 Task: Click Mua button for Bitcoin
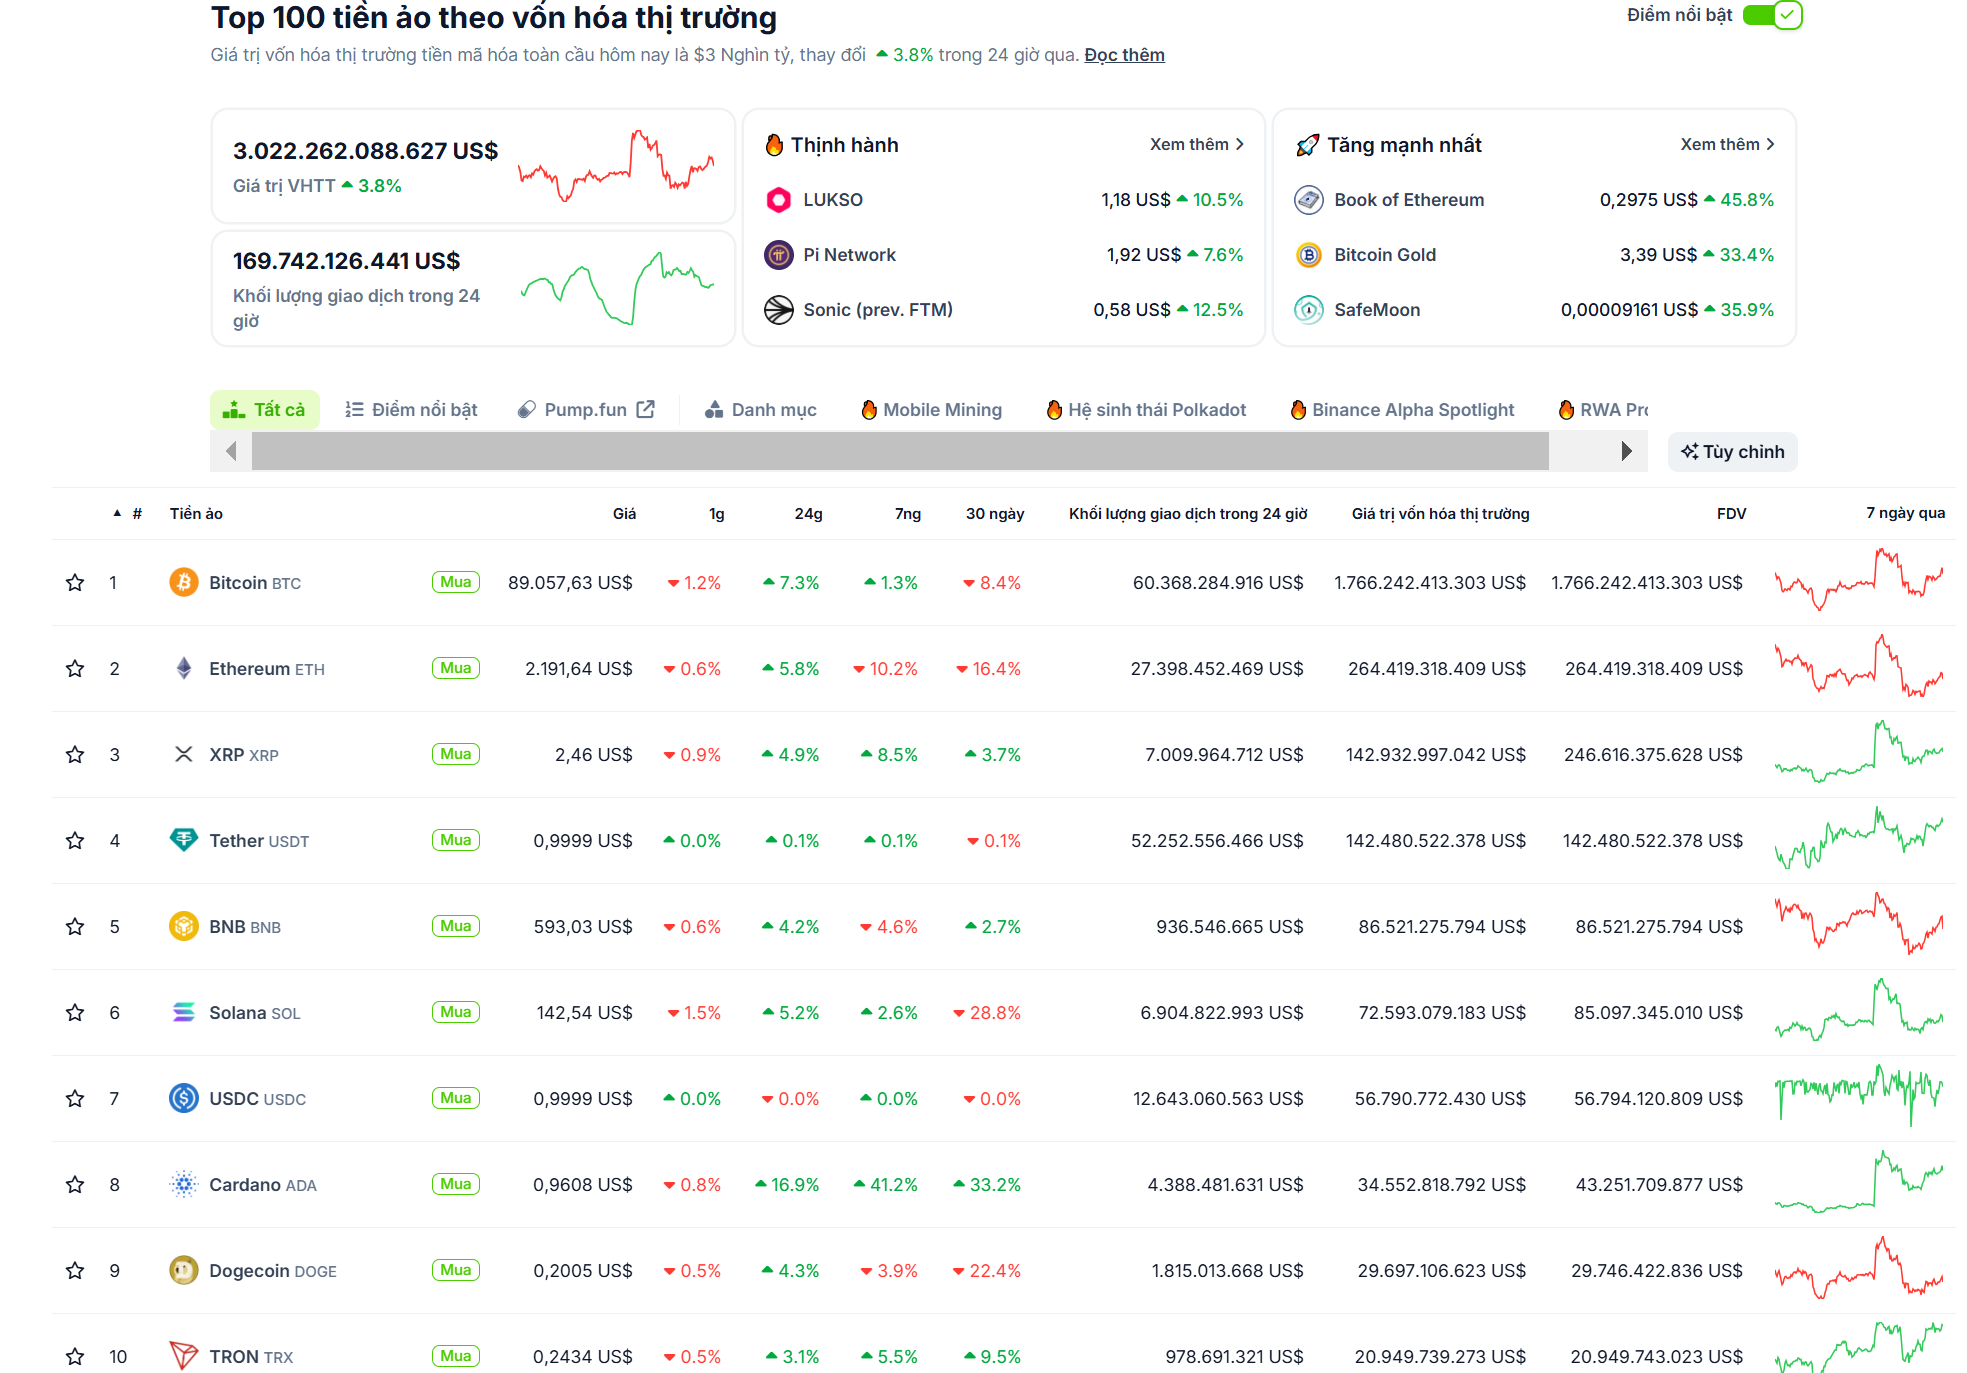point(456,582)
